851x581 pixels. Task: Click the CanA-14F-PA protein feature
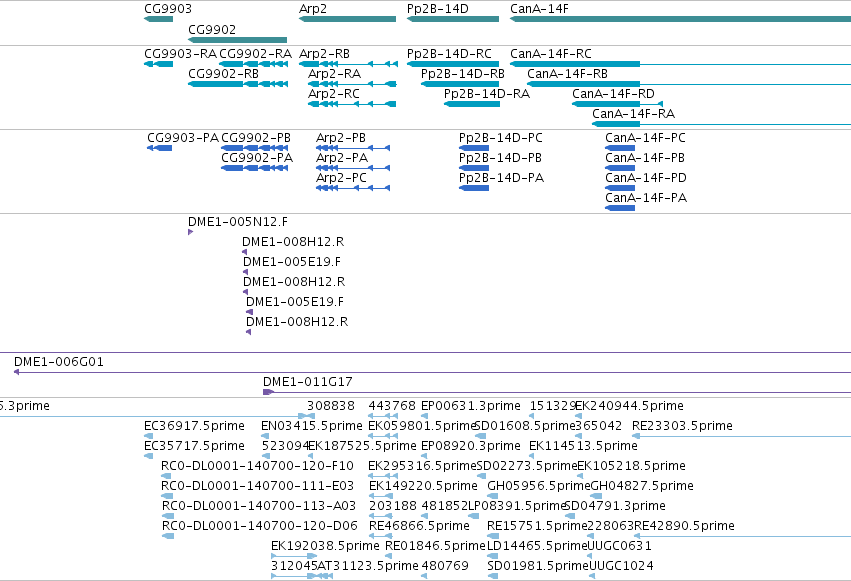click(620, 208)
